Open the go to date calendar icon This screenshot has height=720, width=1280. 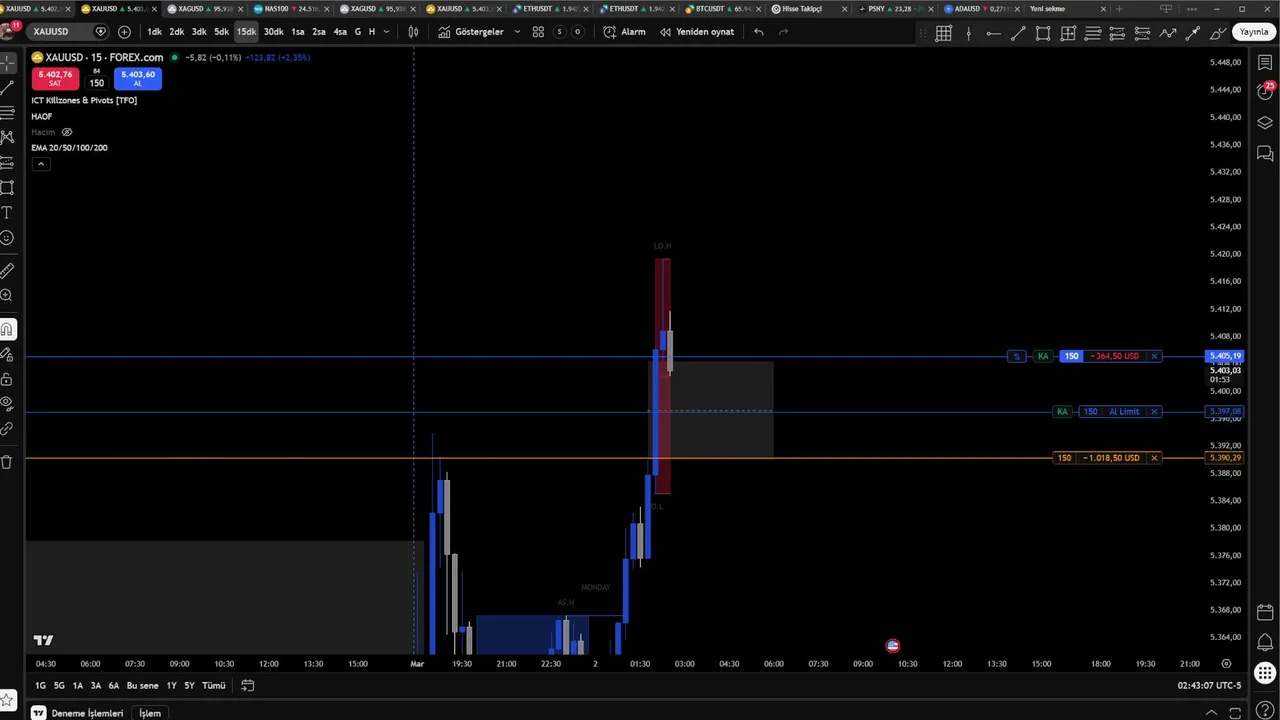tap(247, 685)
